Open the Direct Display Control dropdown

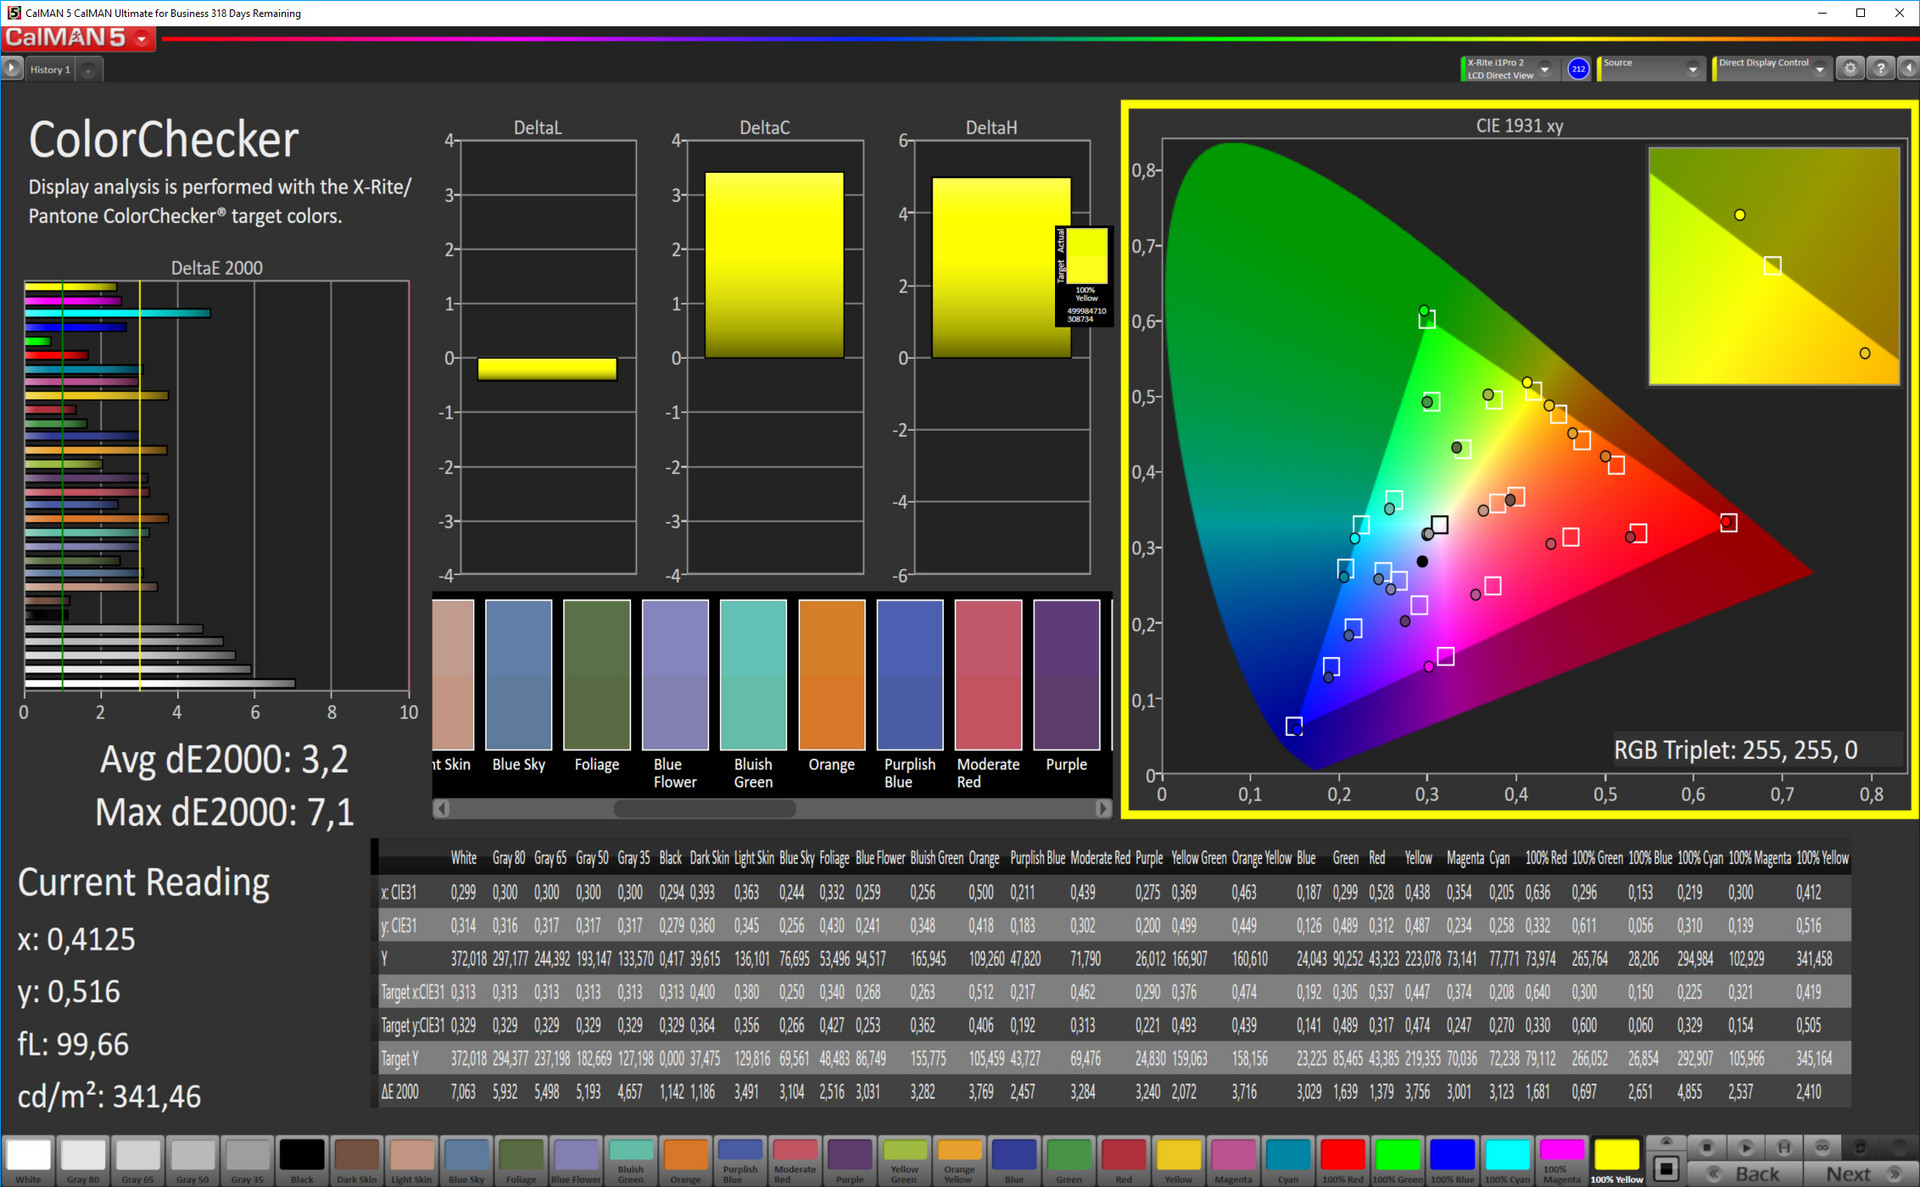(x=1820, y=69)
